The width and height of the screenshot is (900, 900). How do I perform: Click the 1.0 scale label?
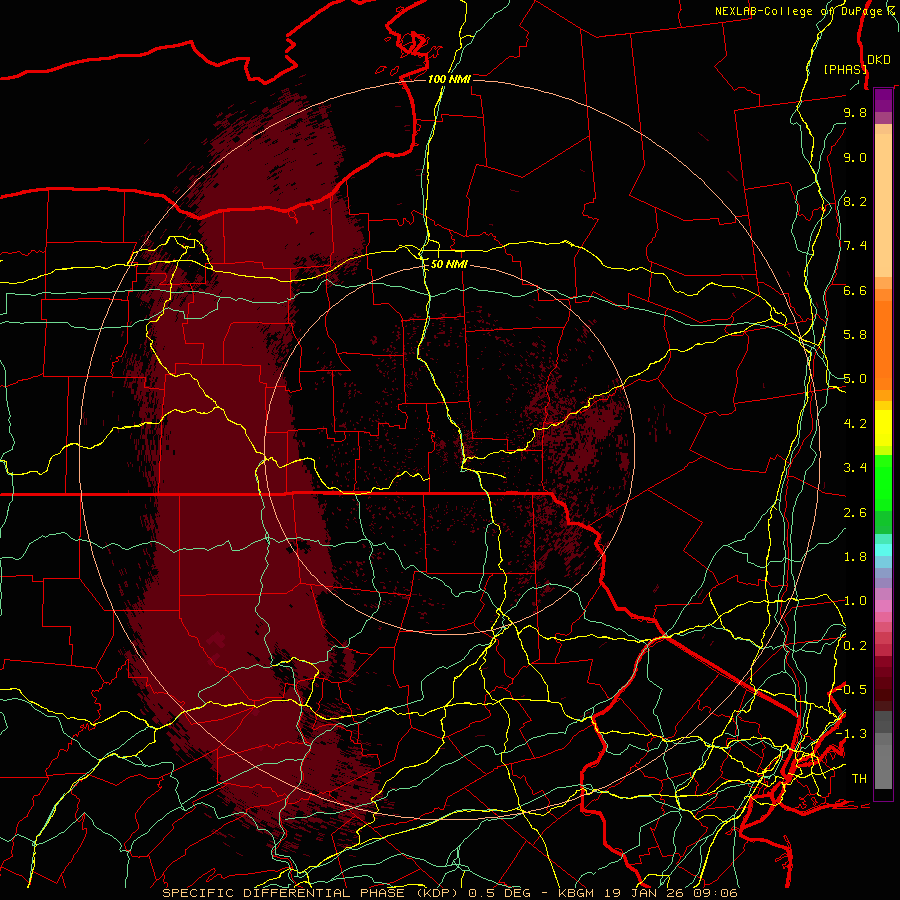coord(855,601)
